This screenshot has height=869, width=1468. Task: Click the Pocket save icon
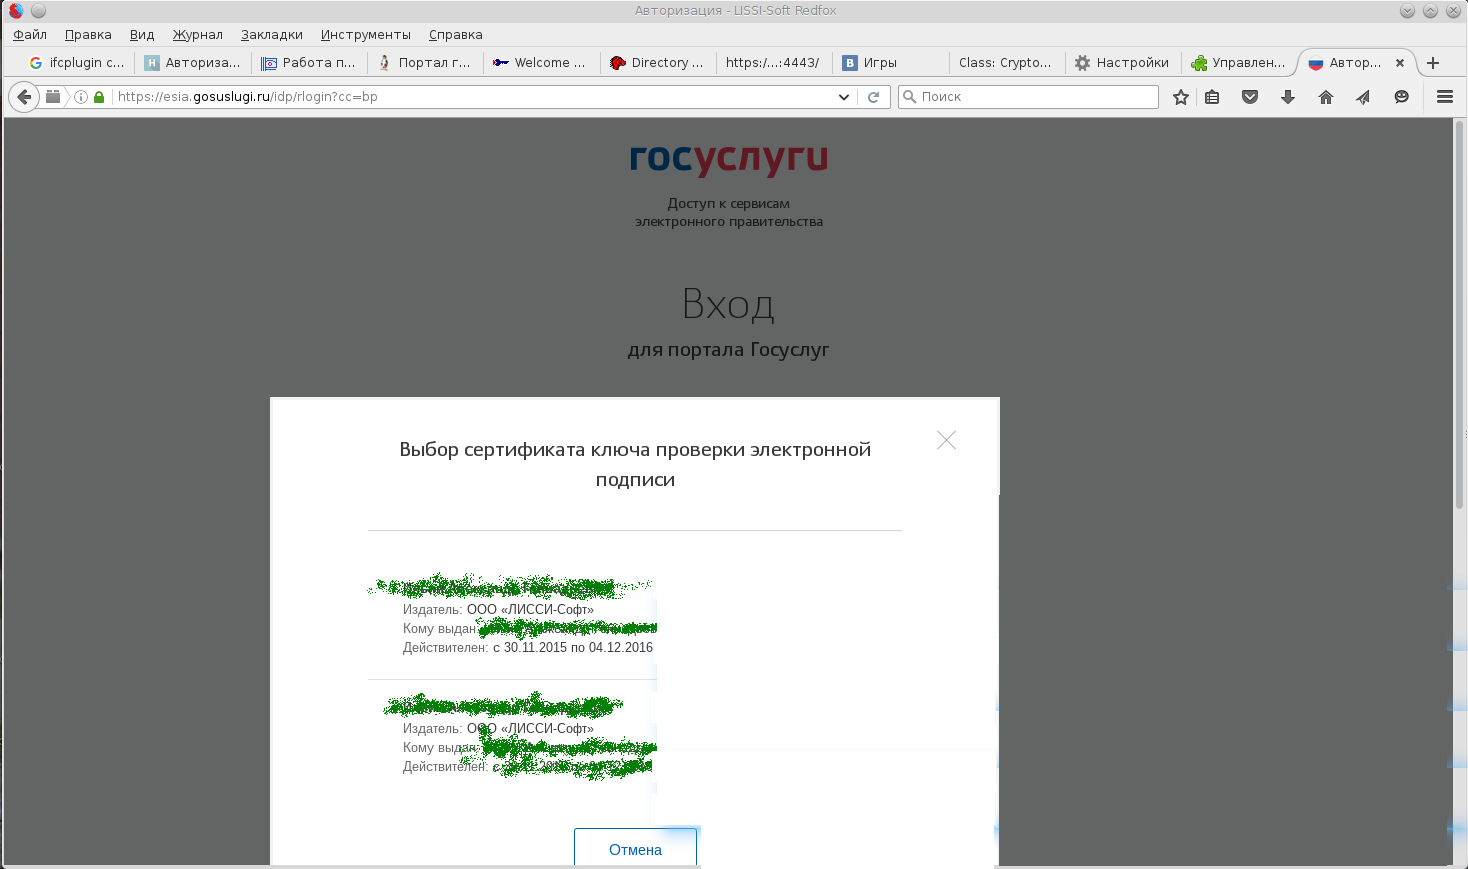point(1250,97)
